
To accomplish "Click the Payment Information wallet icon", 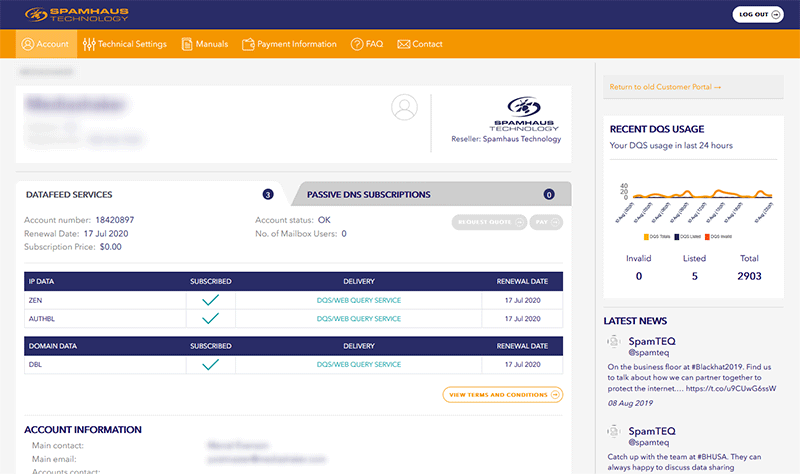I will 248,44.
